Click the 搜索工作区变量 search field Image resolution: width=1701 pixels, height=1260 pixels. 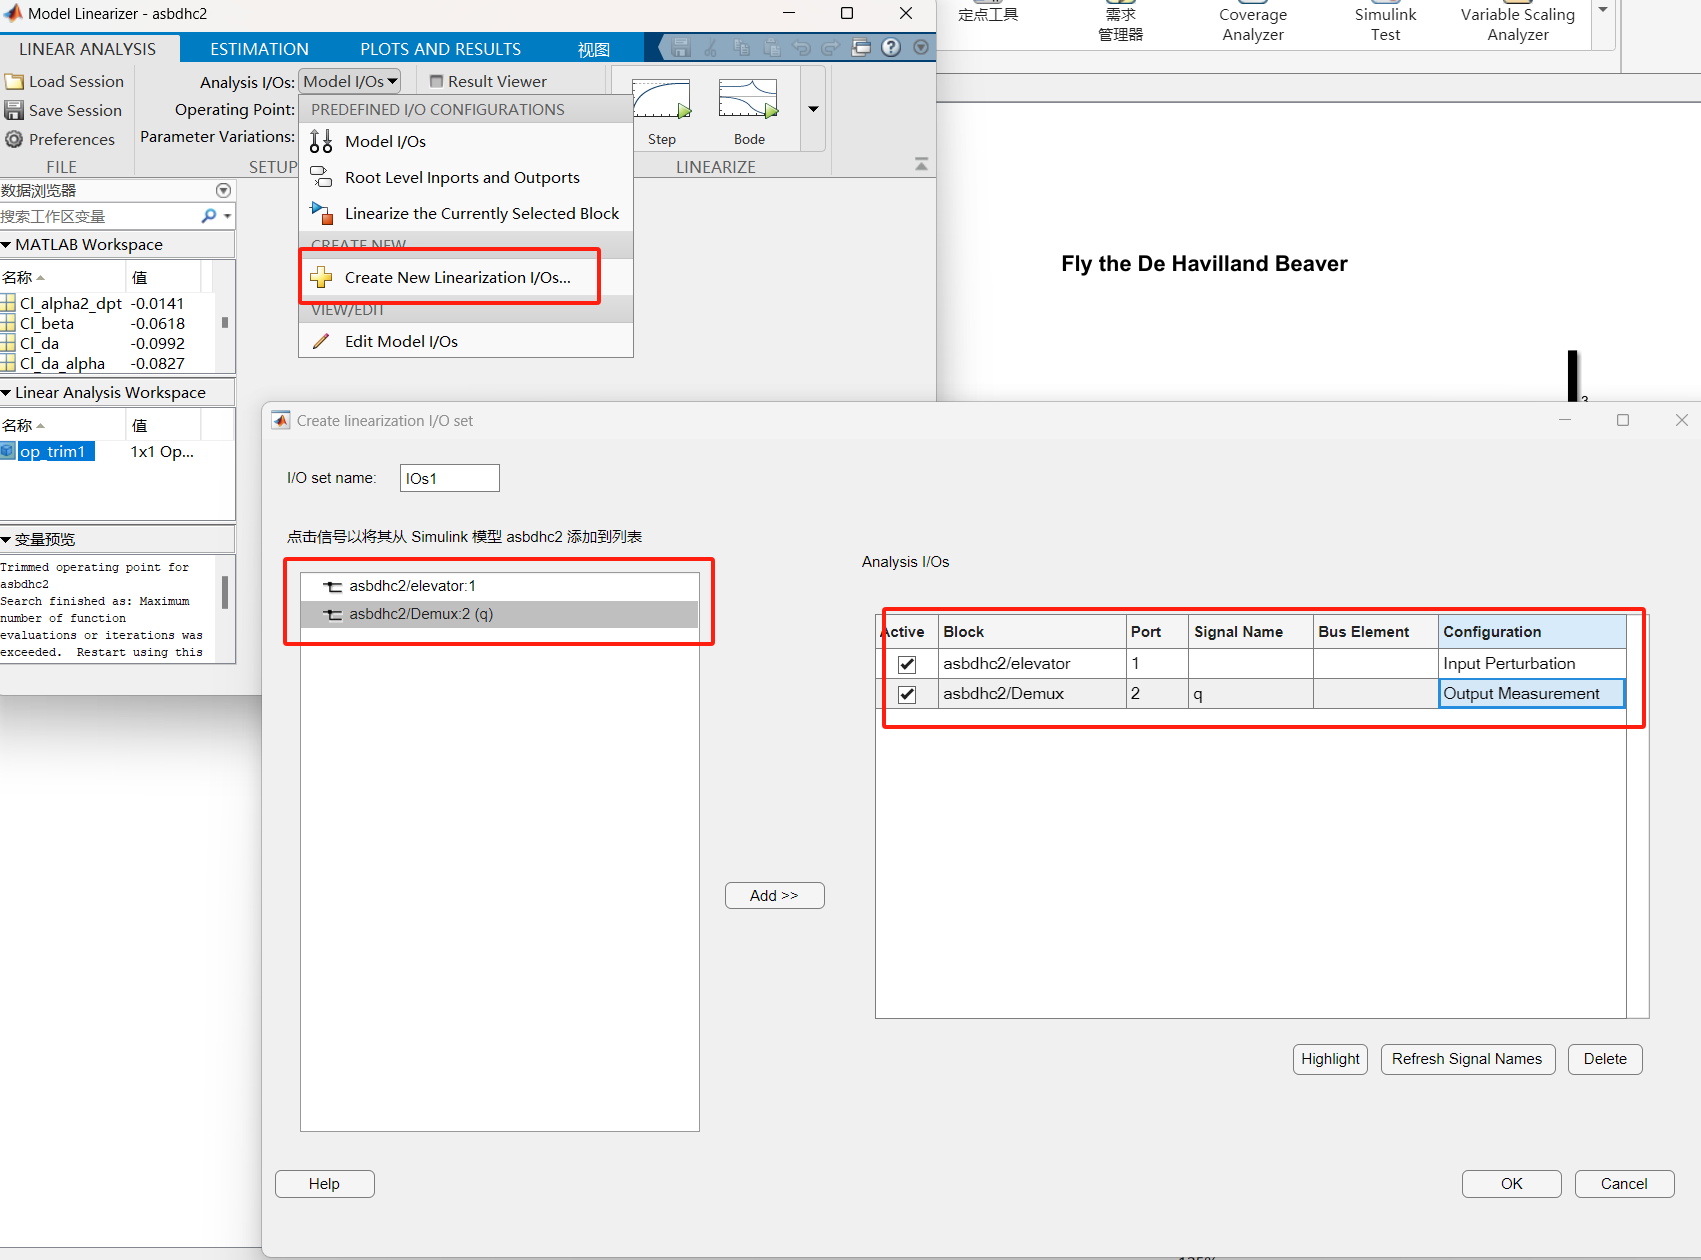(100, 216)
